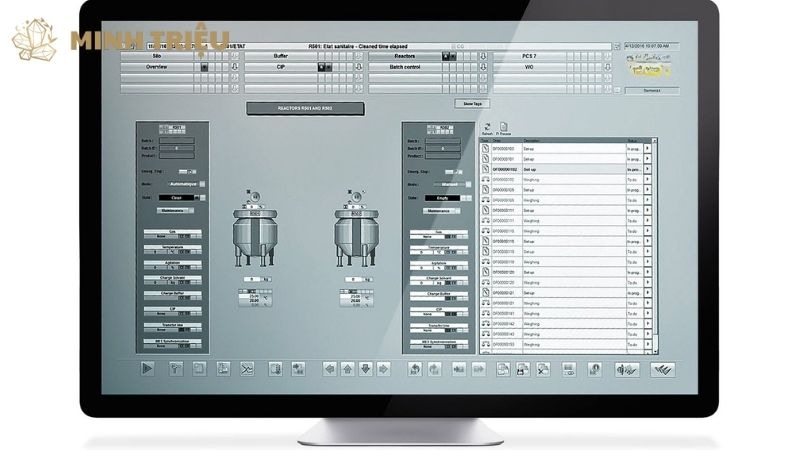Image resolution: width=800 pixels, height=450 pixels.
Task: Click the up arrow navigation icon
Action: tap(347, 369)
